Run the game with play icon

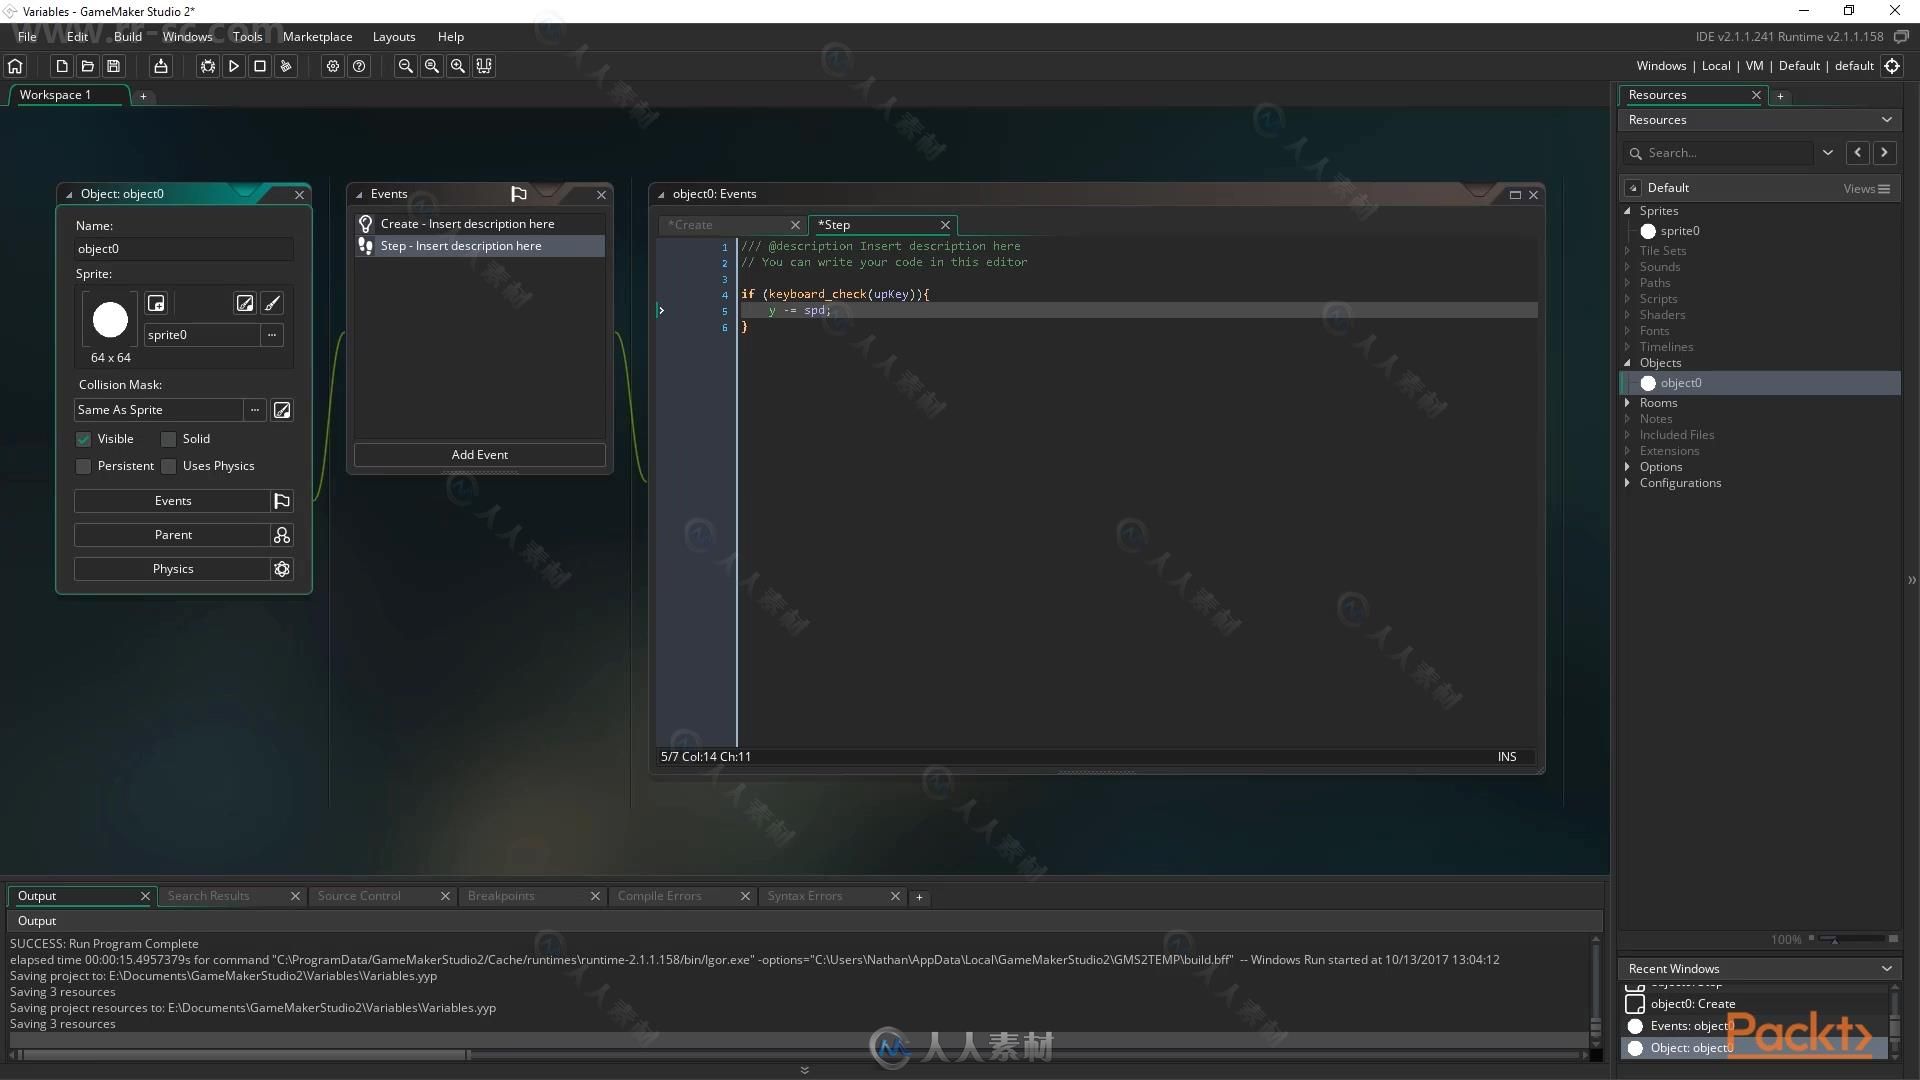234,66
